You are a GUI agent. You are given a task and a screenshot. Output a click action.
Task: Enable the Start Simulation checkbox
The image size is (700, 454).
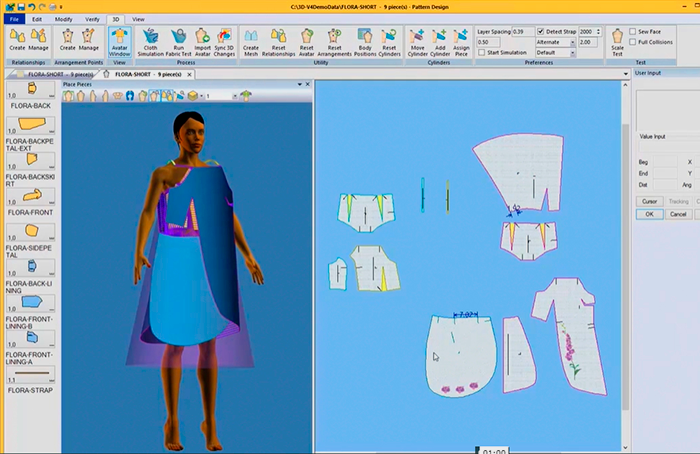[x=481, y=53]
